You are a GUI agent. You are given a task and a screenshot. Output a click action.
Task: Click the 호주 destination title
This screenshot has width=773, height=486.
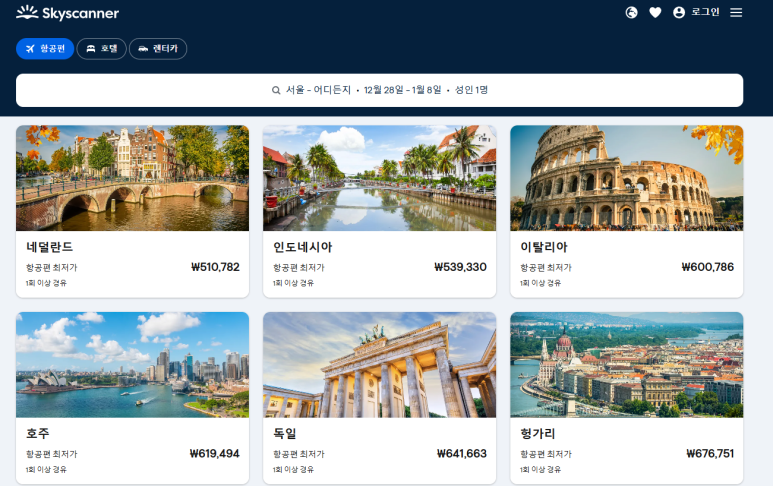(x=38, y=433)
